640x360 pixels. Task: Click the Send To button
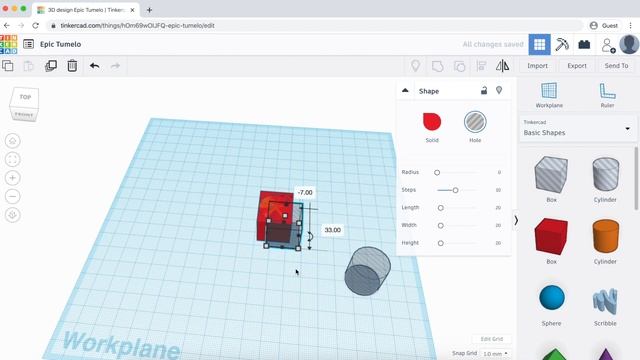point(616,66)
